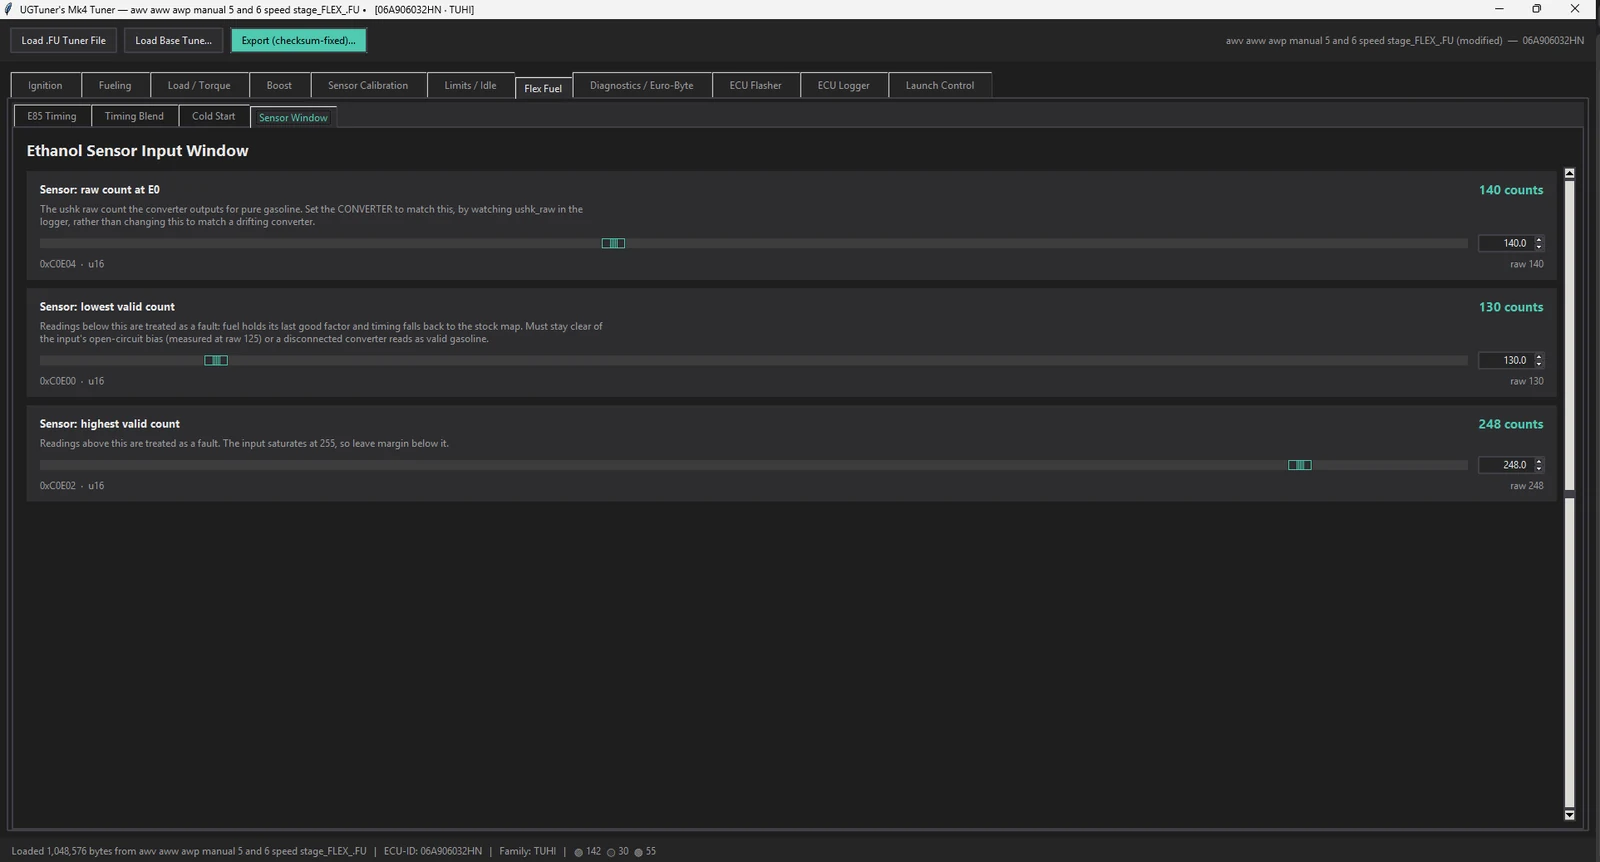This screenshot has height=862, width=1600.
Task: Decrease the E0 raw count with down arrow
Action: click(1539, 247)
